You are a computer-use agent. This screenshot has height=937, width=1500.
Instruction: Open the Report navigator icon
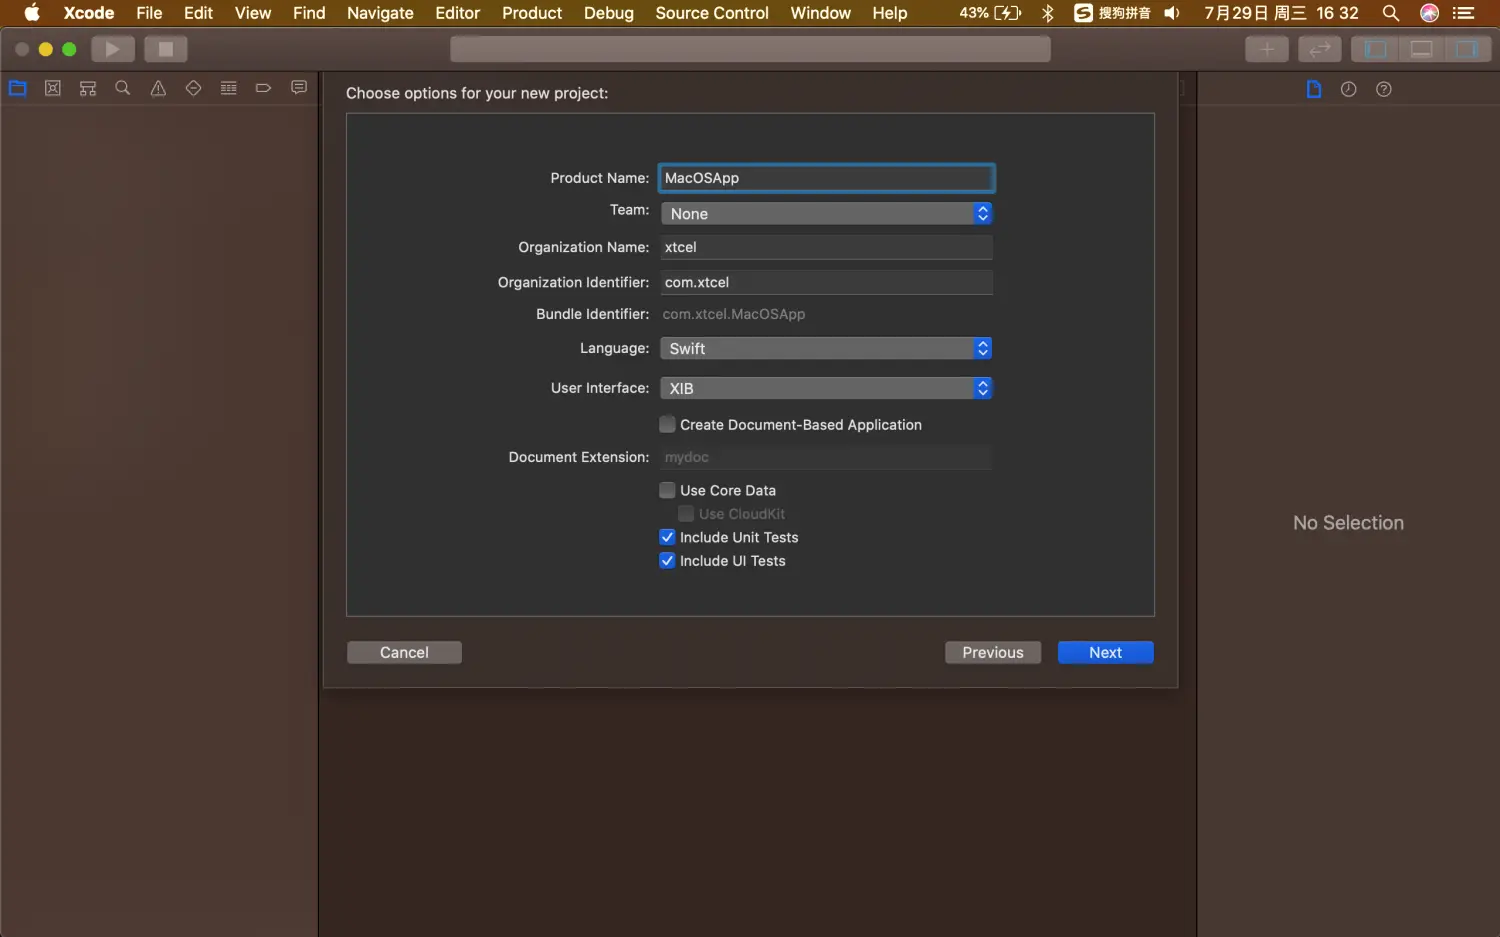pyautogui.click(x=299, y=88)
